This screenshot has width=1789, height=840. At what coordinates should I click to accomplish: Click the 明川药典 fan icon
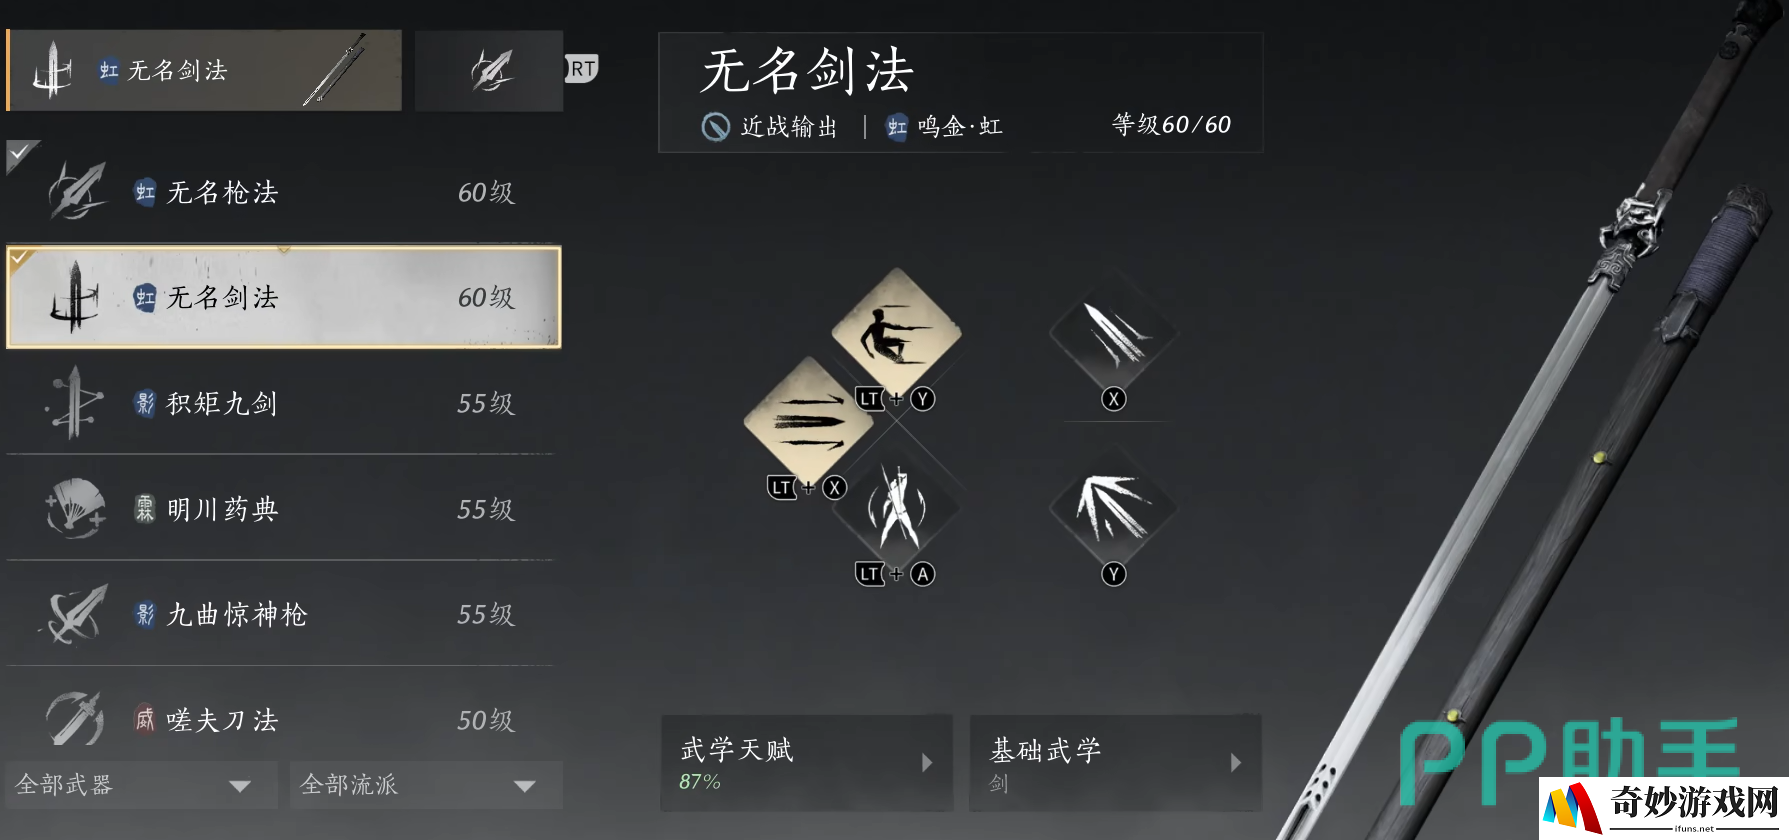[x=75, y=509]
